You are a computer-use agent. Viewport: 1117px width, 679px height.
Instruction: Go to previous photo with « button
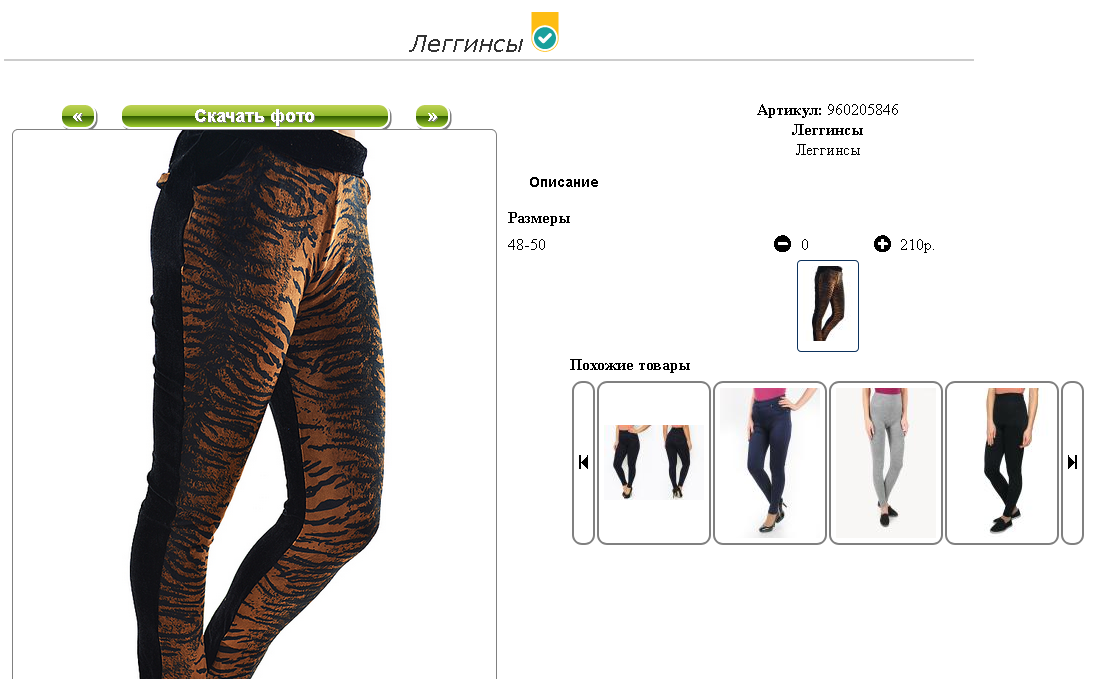pyautogui.click(x=78, y=116)
